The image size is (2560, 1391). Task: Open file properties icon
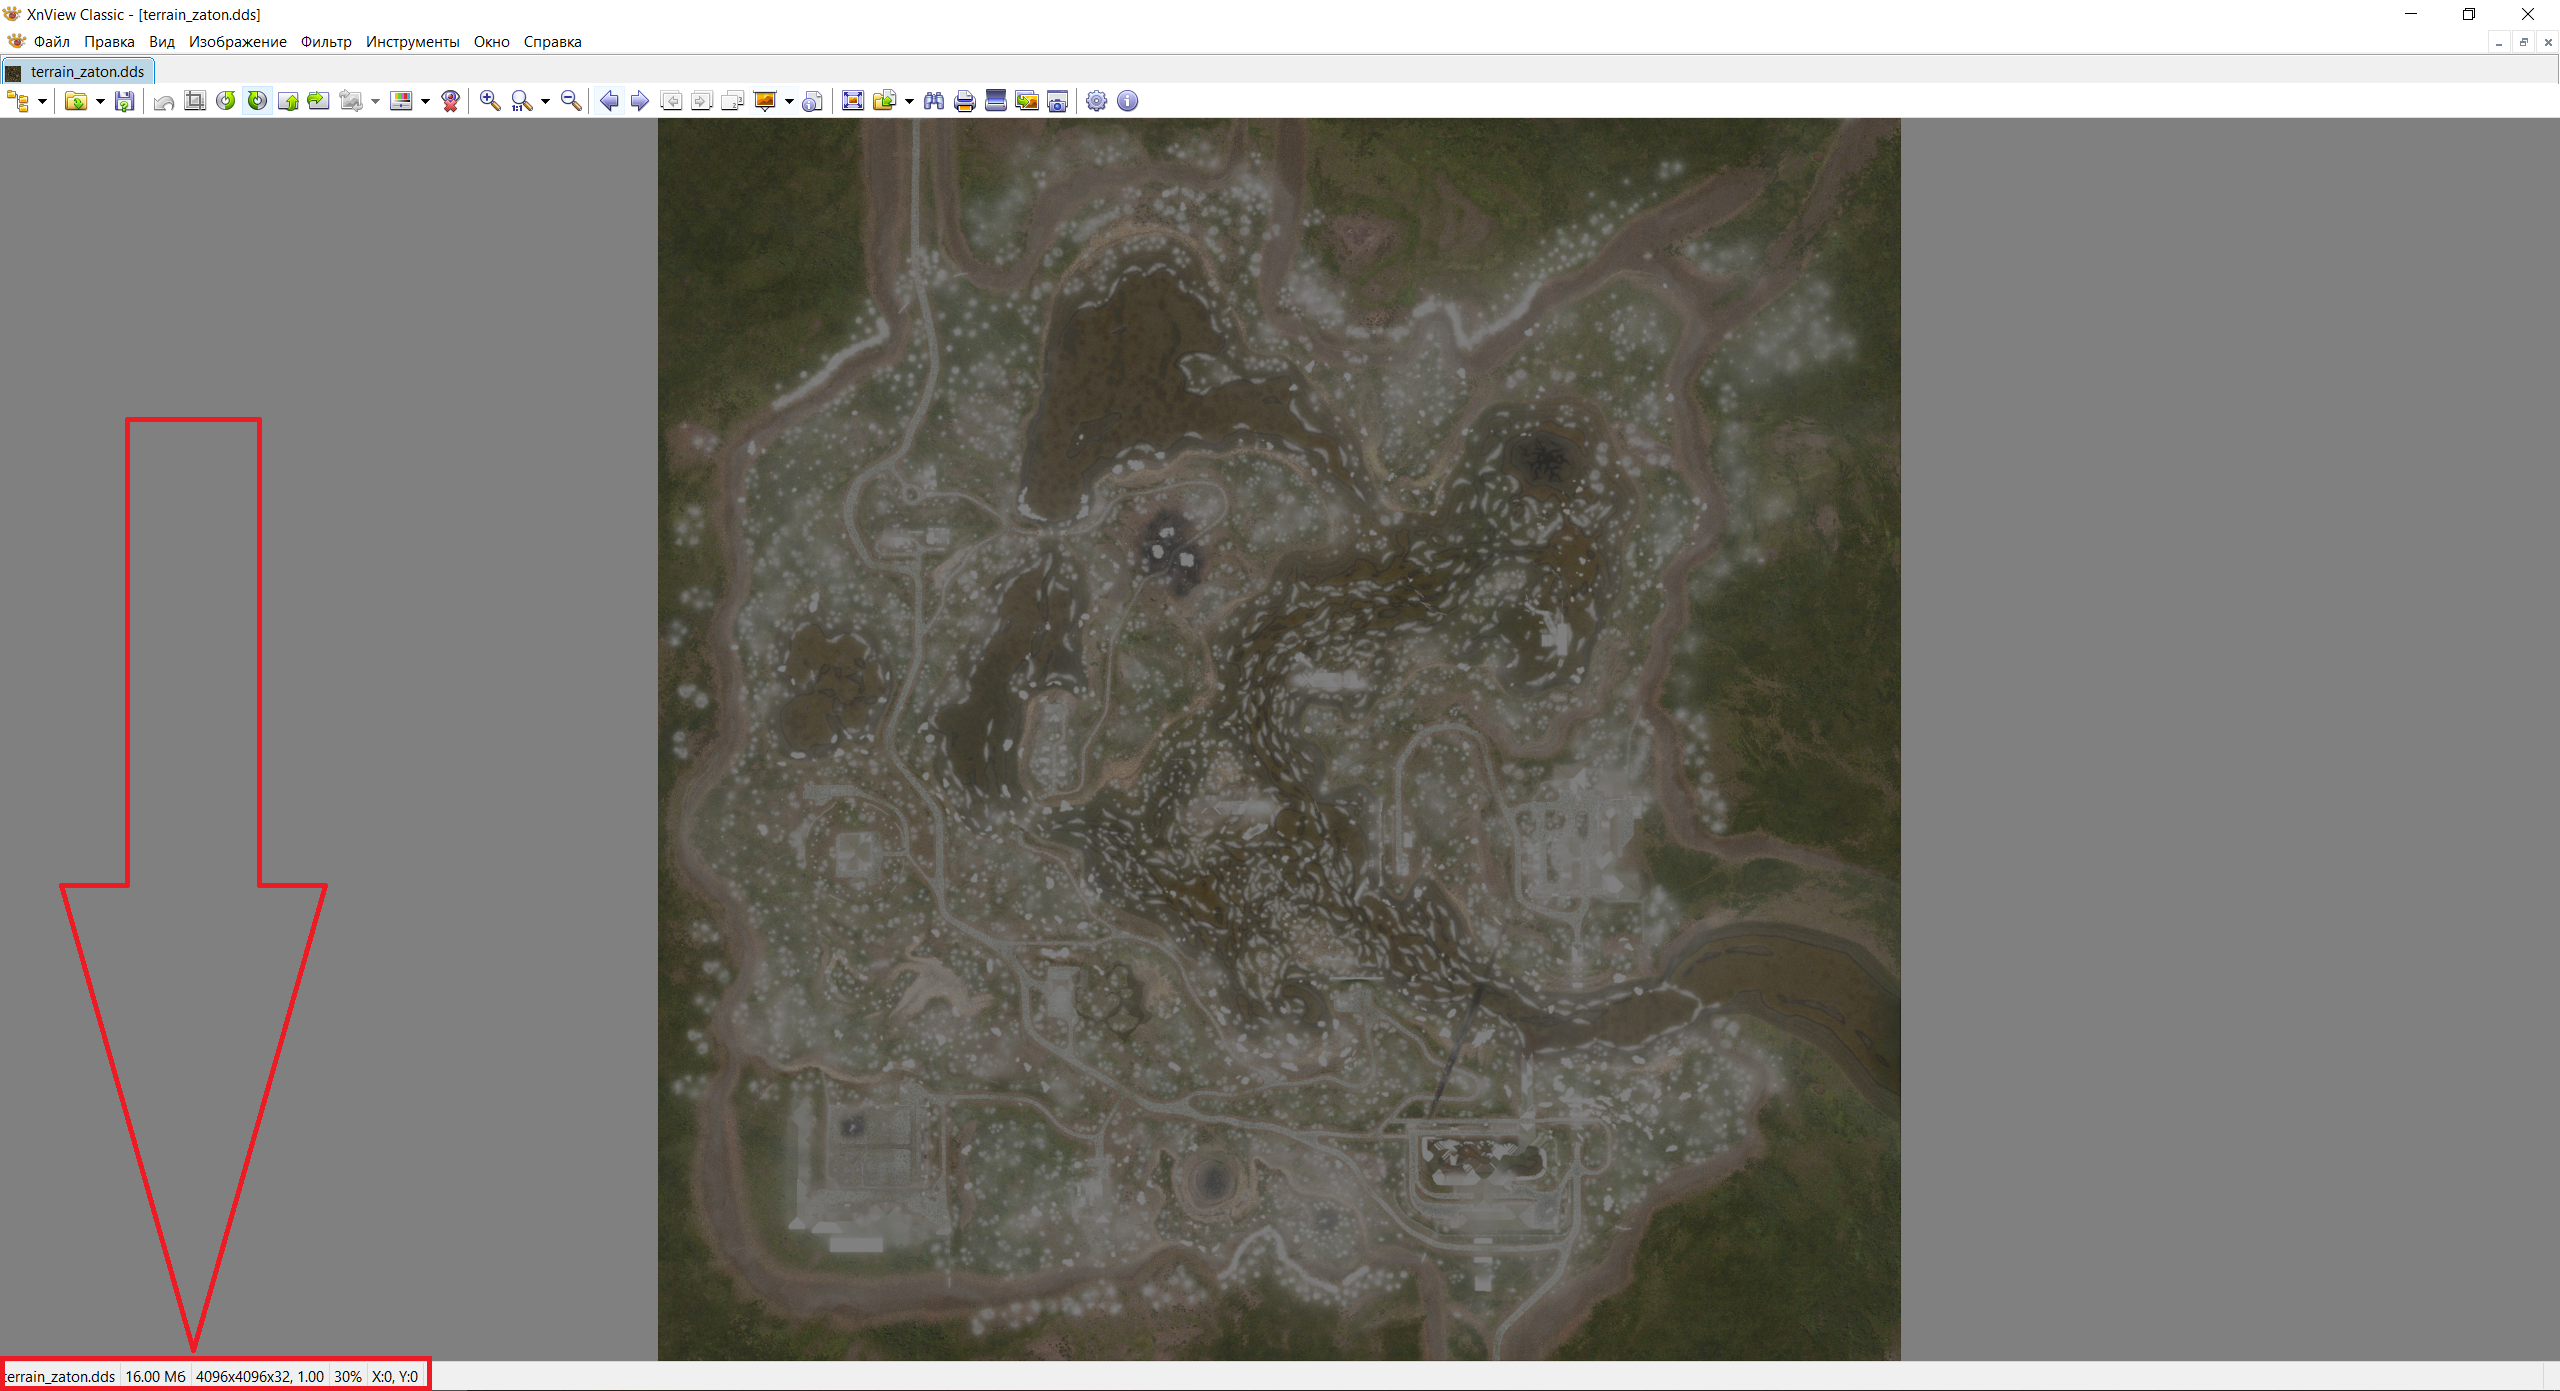813,101
